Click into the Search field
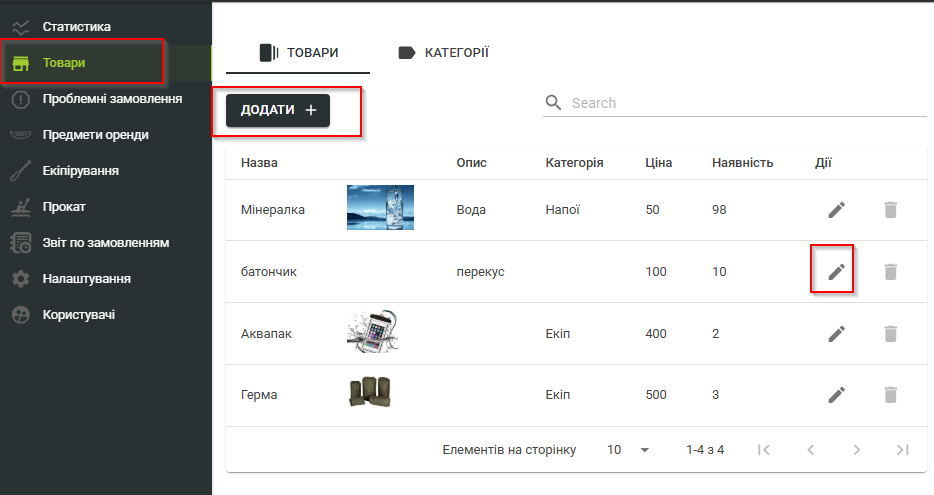The width and height of the screenshot is (934, 495). click(x=745, y=103)
